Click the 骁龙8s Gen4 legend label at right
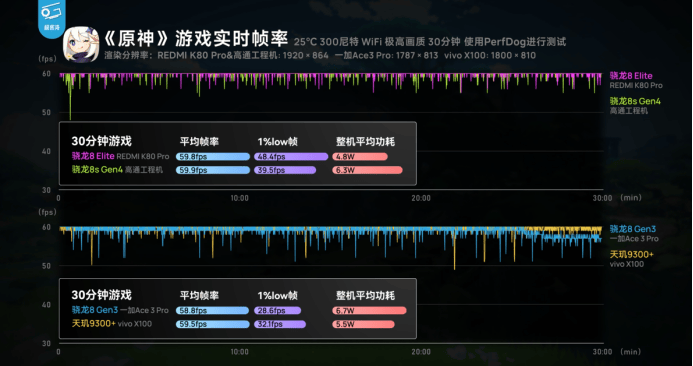 (635, 101)
